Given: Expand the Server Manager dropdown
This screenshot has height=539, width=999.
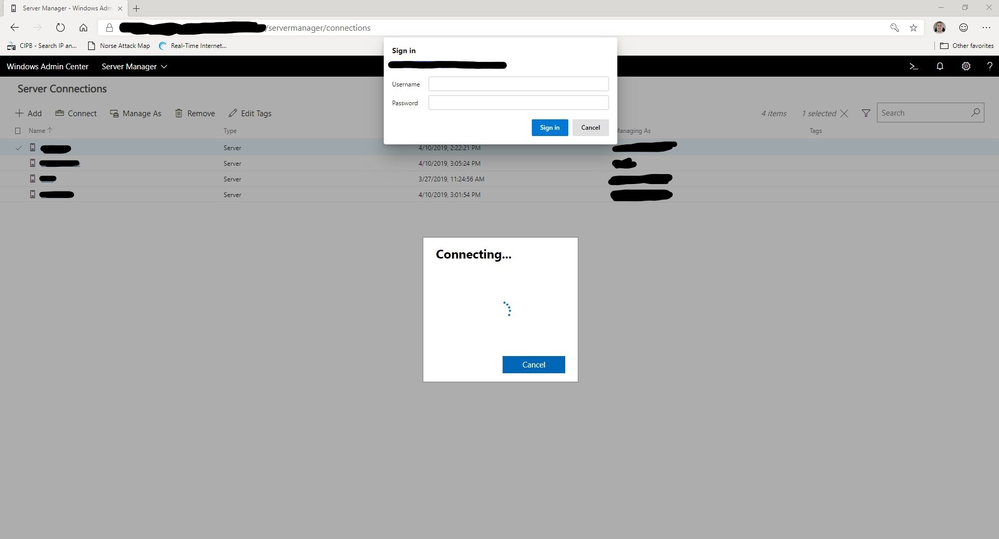Looking at the screenshot, I should tap(134, 66).
